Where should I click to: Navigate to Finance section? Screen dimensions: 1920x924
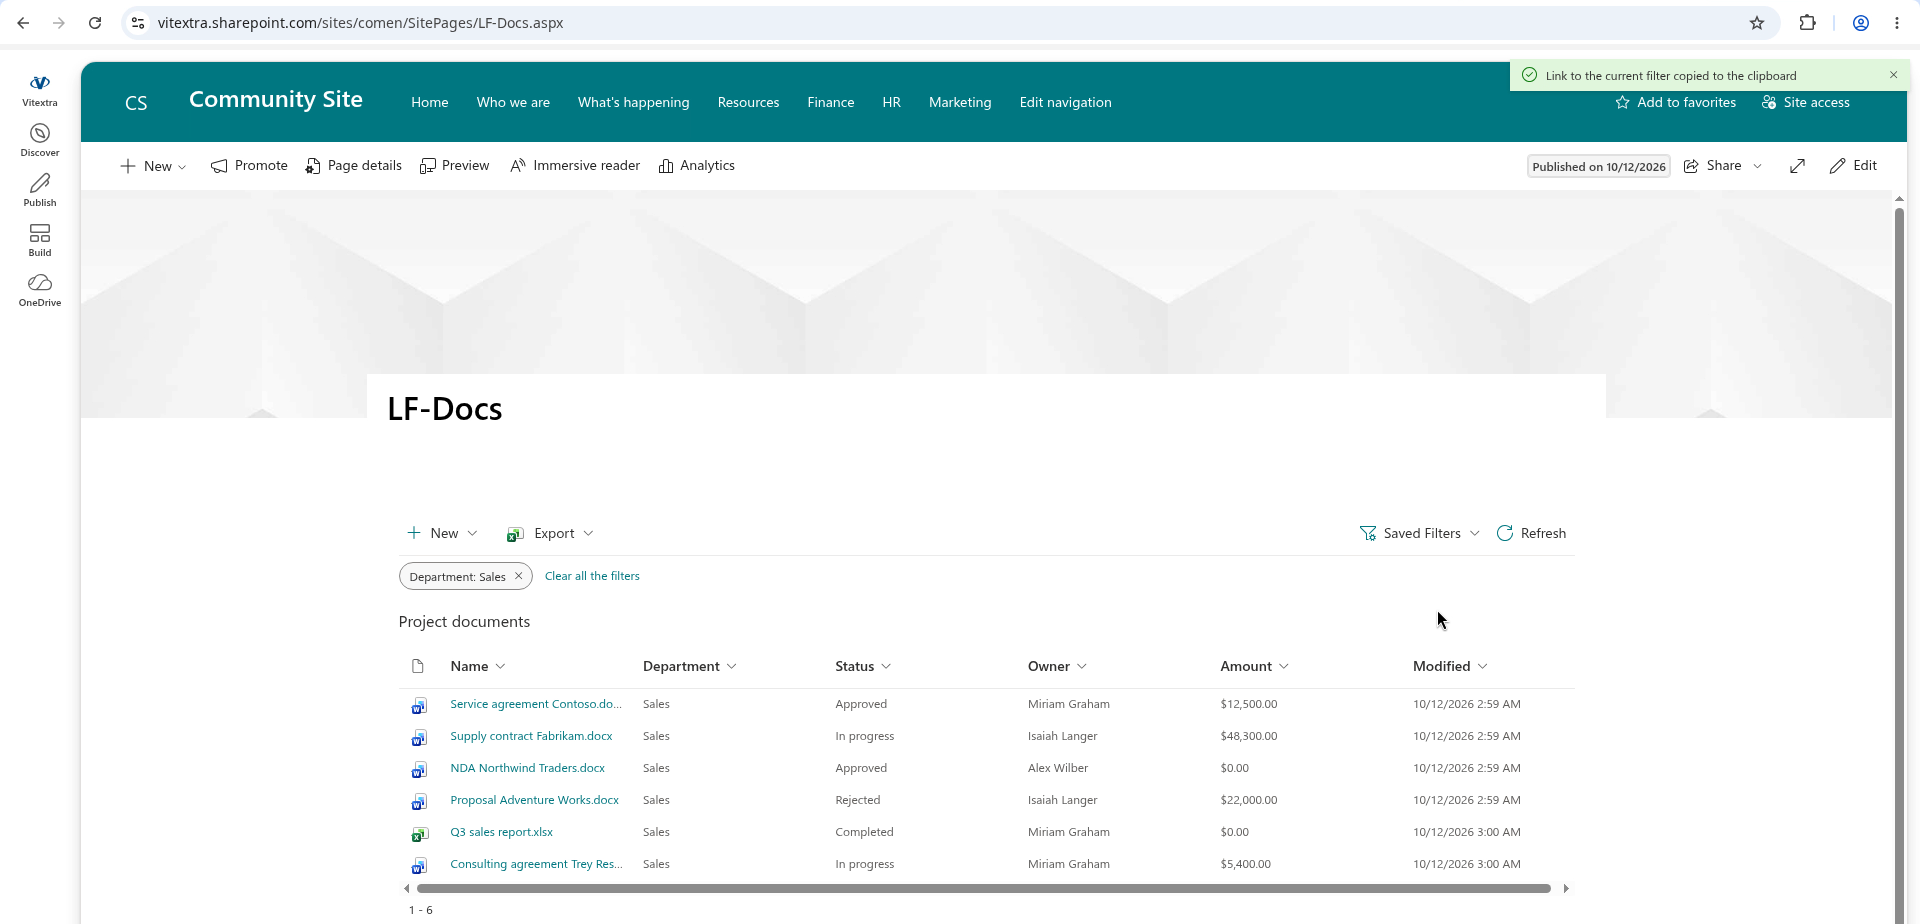(831, 103)
